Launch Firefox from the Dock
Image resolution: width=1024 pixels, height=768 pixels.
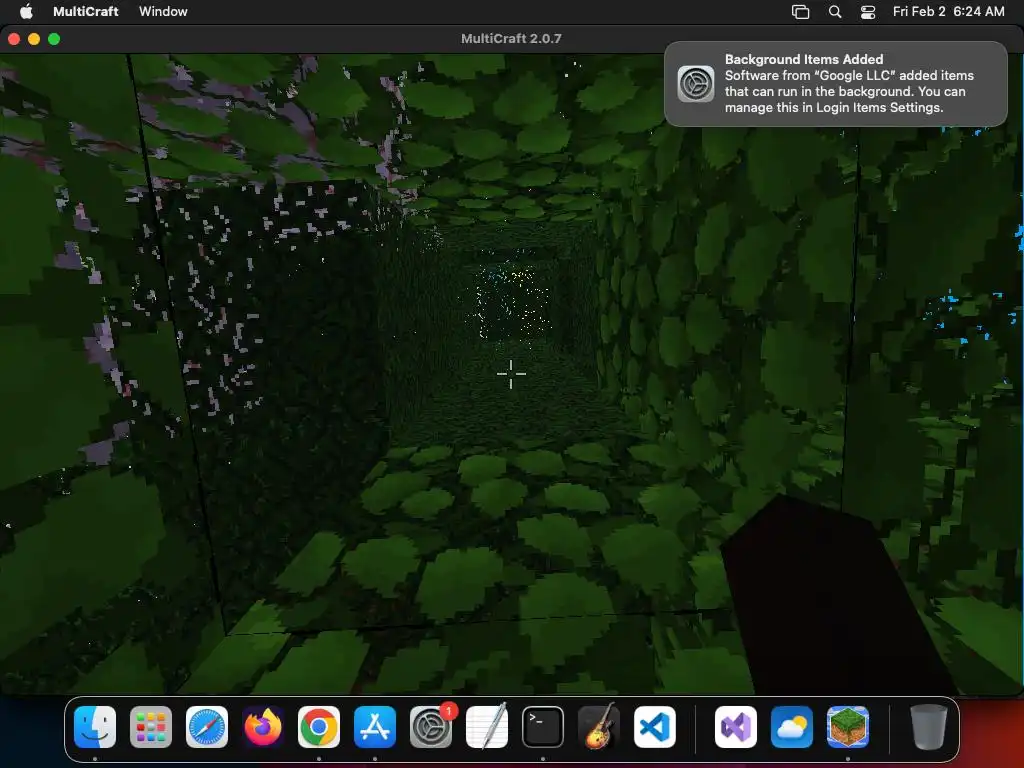tap(263, 727)
